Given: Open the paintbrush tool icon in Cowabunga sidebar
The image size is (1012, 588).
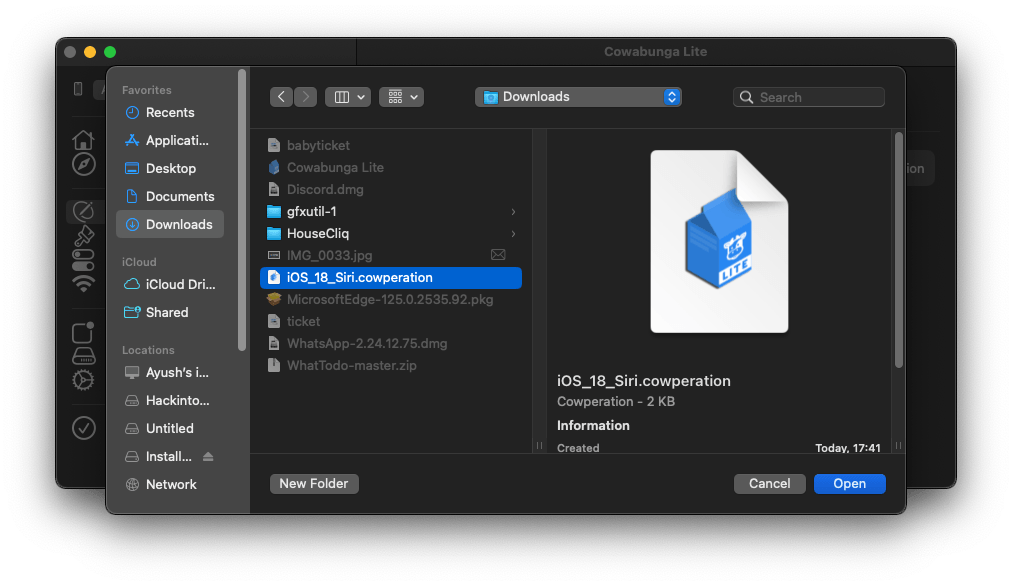Looking at the screenshot, I should 83,236.
